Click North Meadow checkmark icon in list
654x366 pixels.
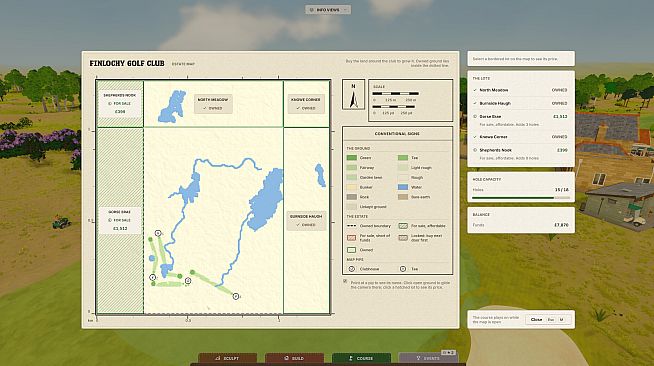pyautogui.click(x=475, y=90)
